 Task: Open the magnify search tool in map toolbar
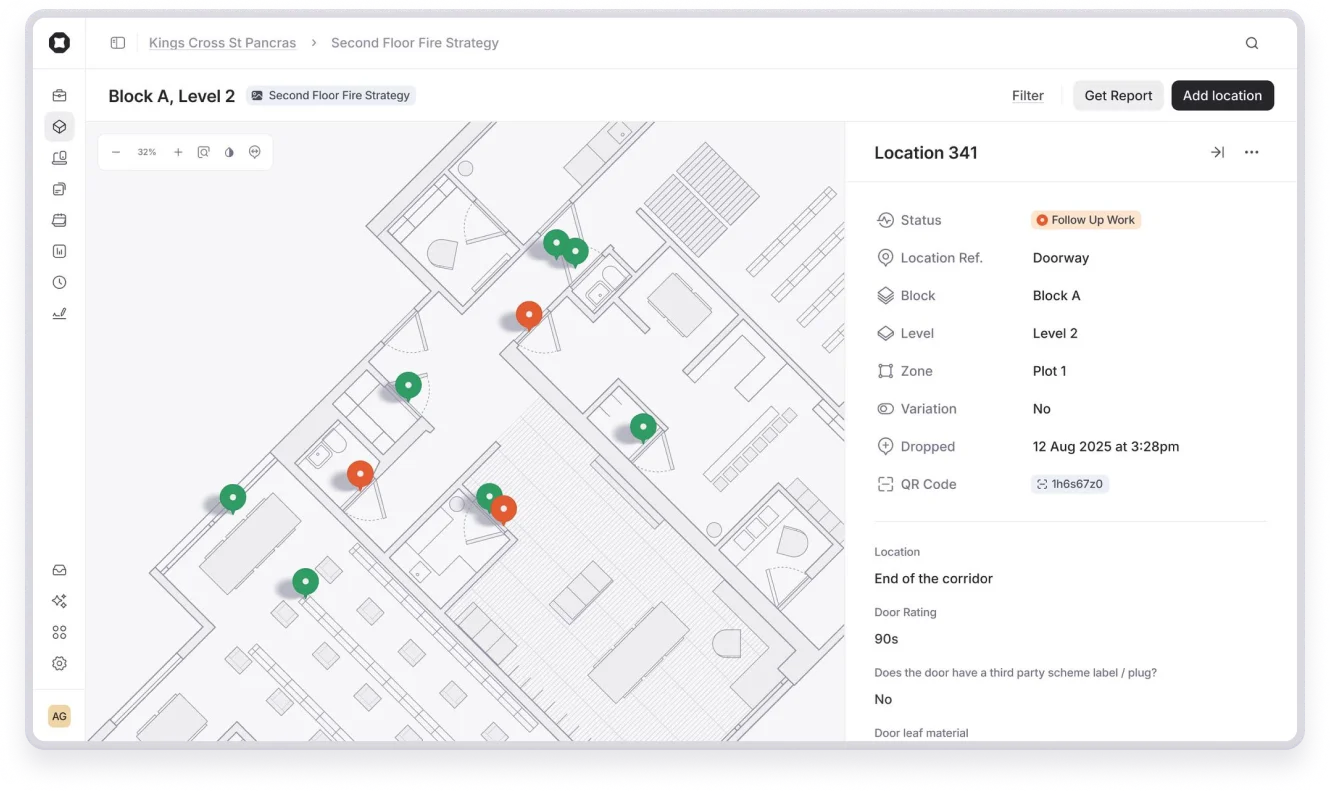[x=203, y=152]
